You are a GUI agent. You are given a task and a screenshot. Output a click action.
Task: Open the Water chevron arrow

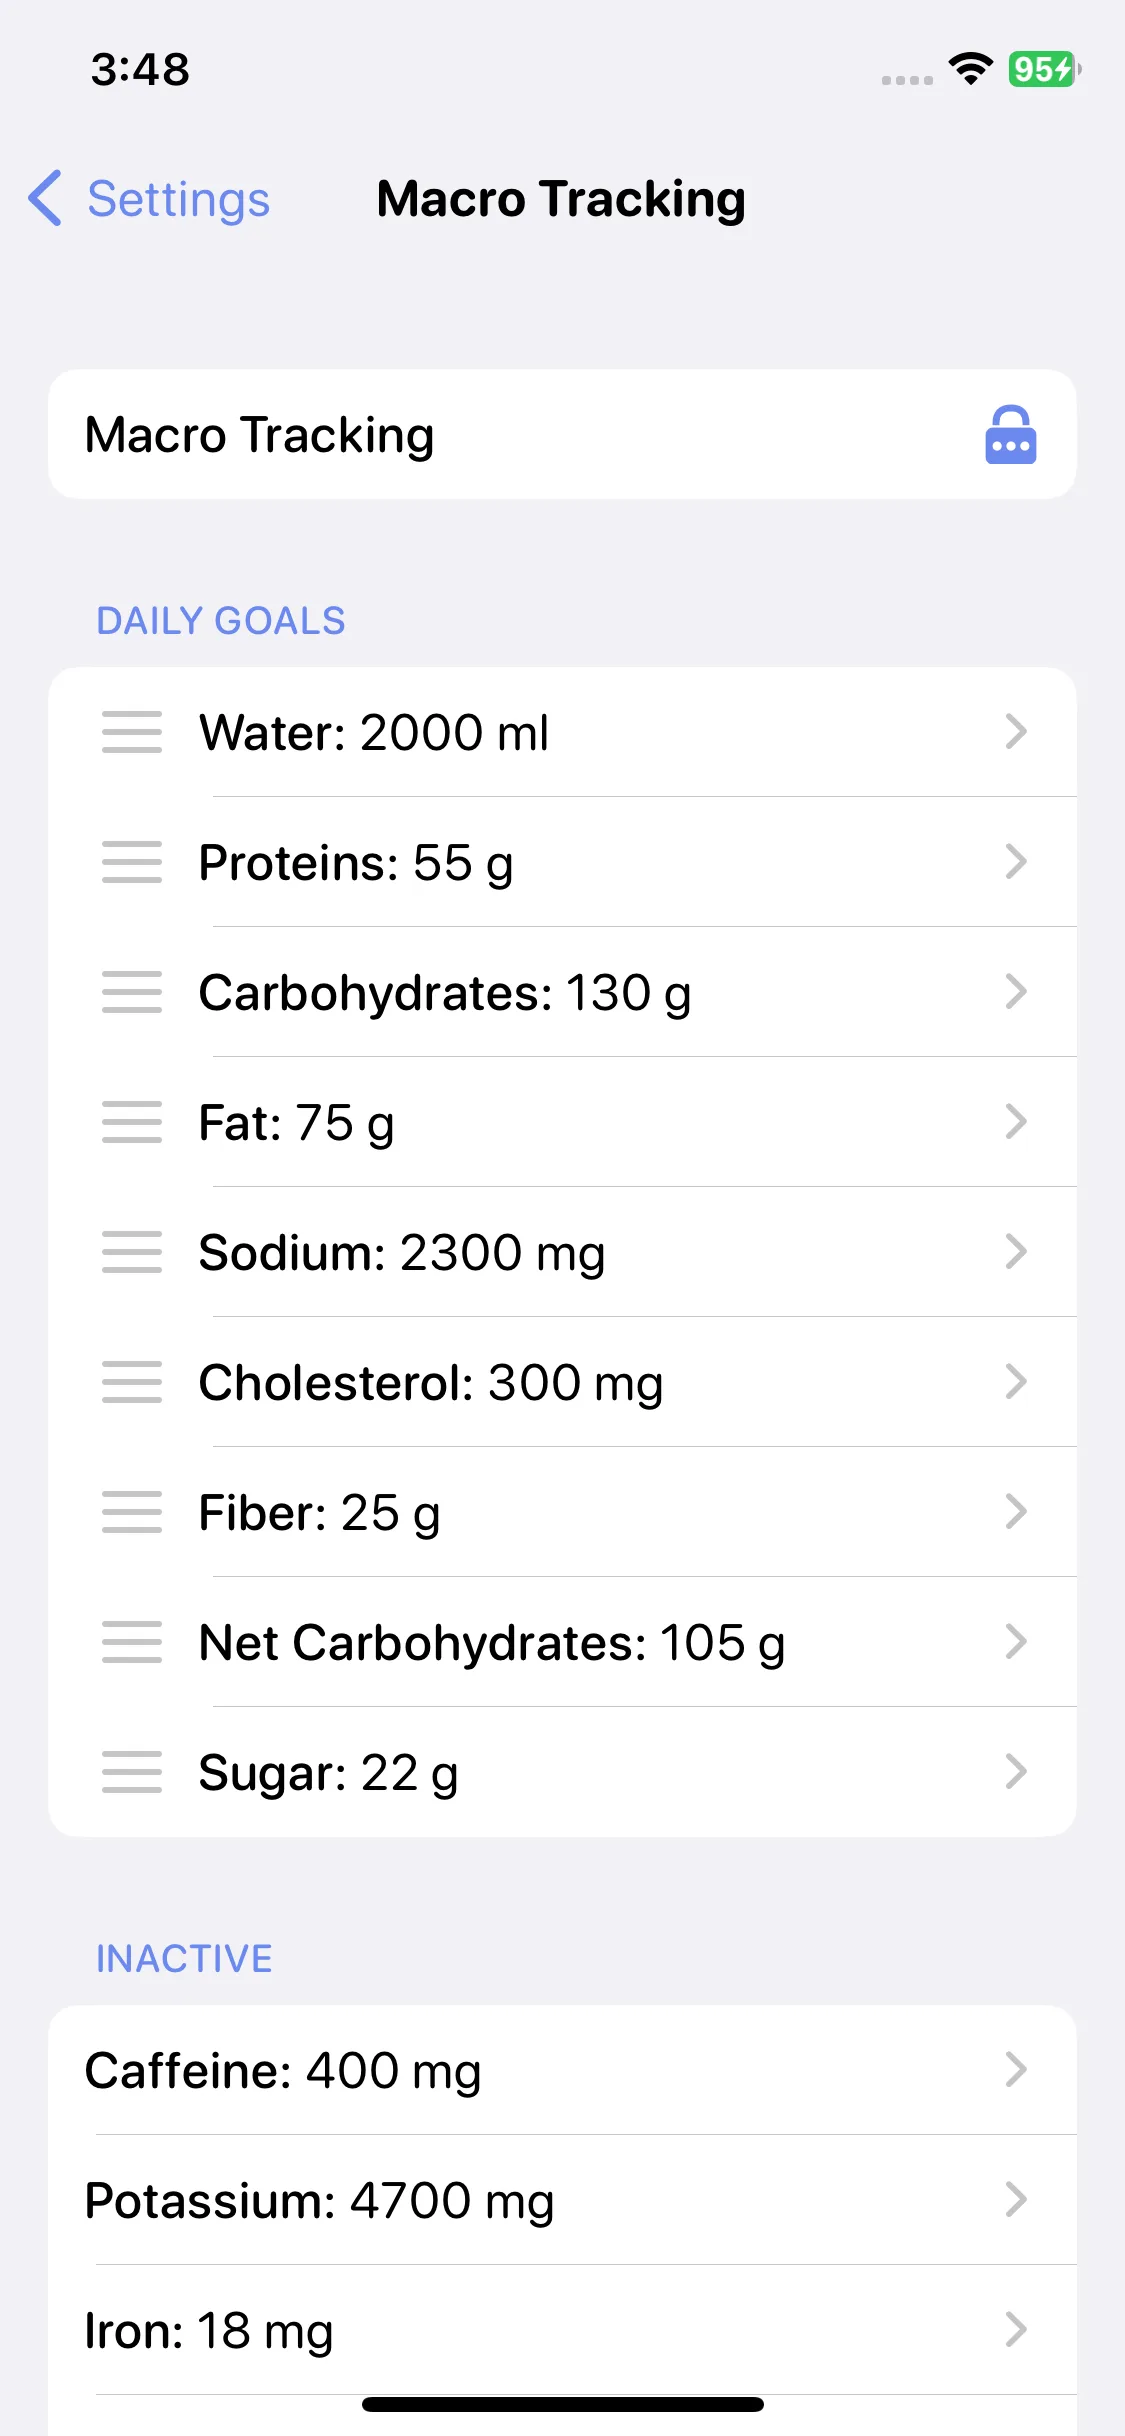1016,732
